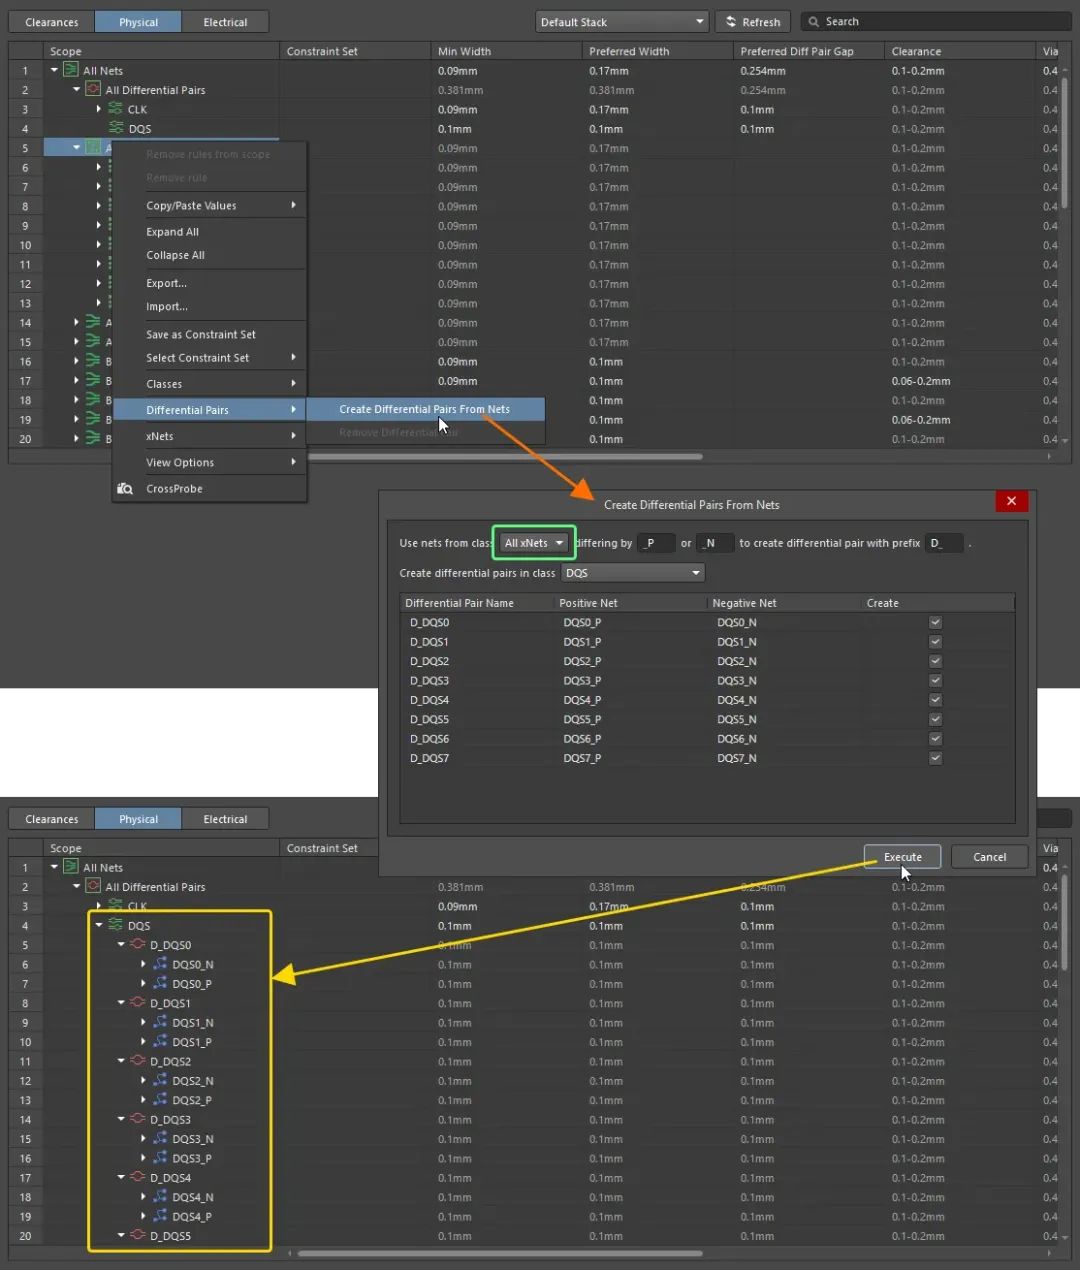1080x1270 pixels.
Task: Click the net class icon in row 17
Action: 93,380
